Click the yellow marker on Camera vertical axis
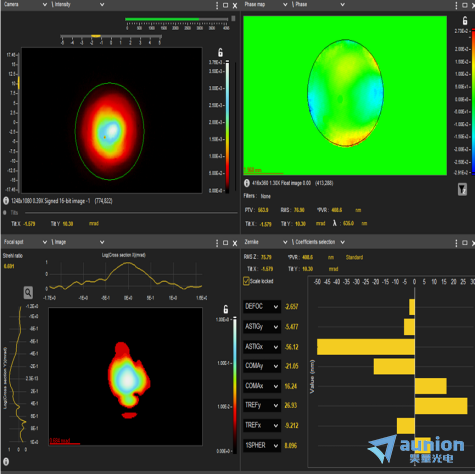 19,83
